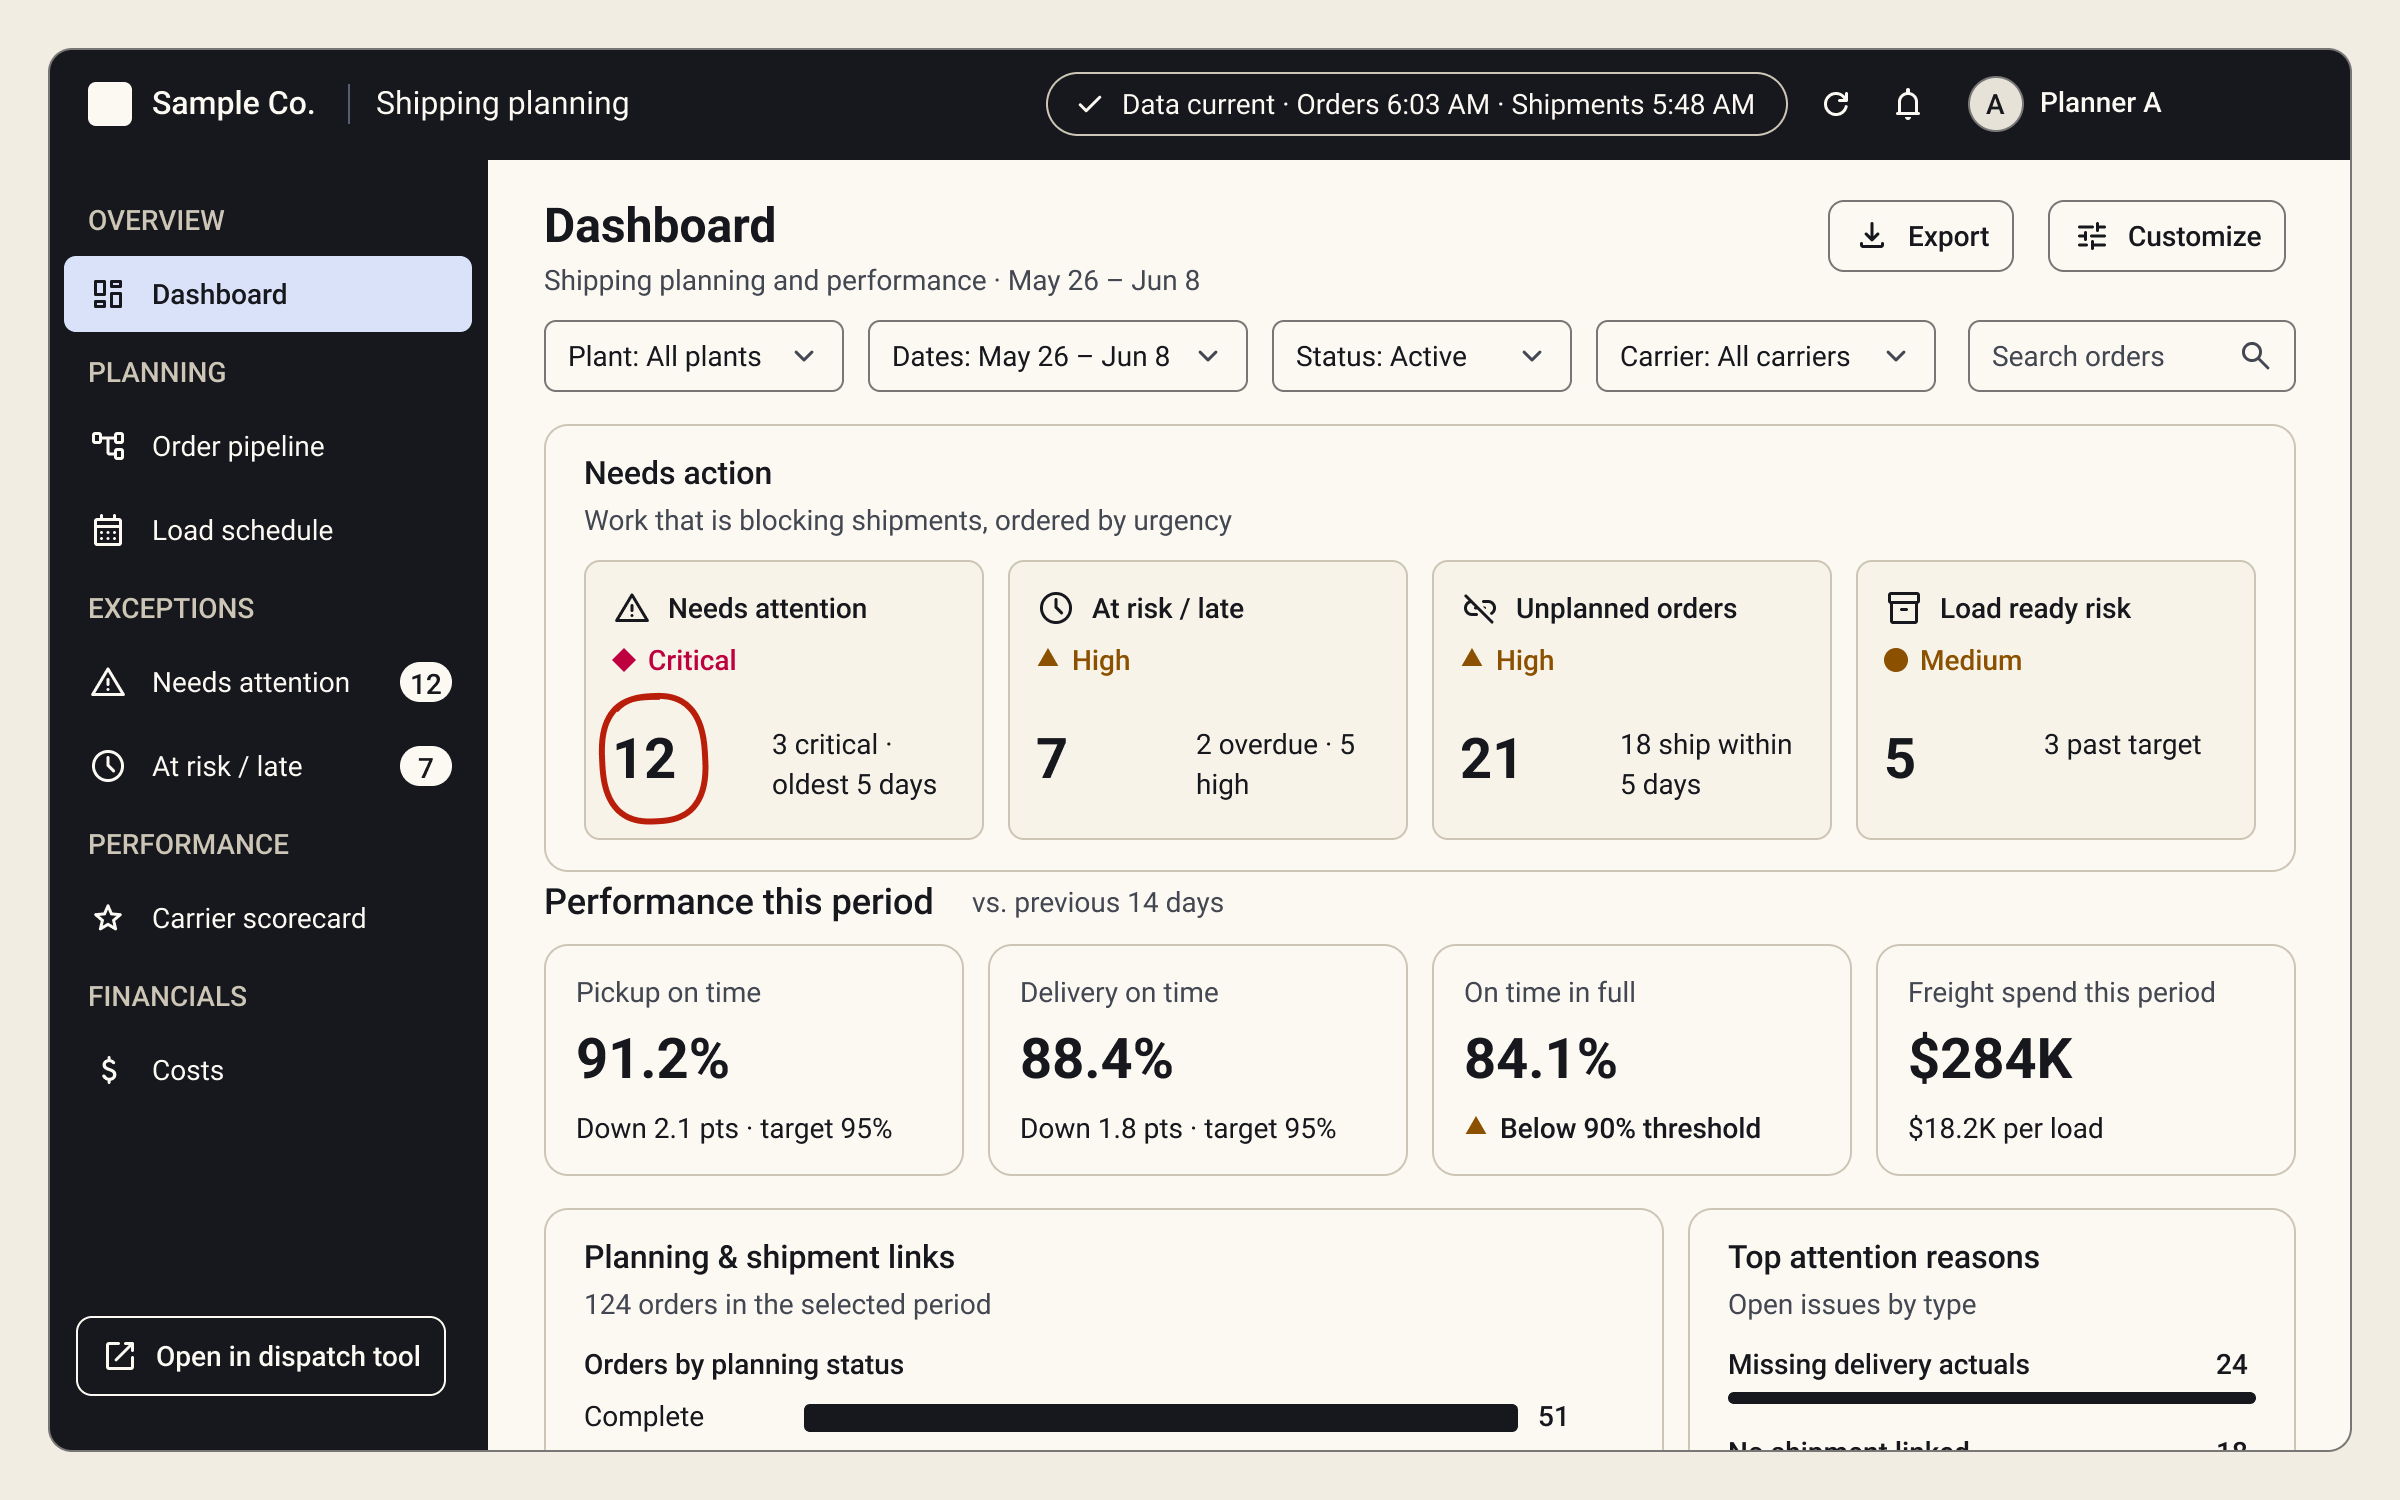Click the refresh data icon

(1836, 104)
